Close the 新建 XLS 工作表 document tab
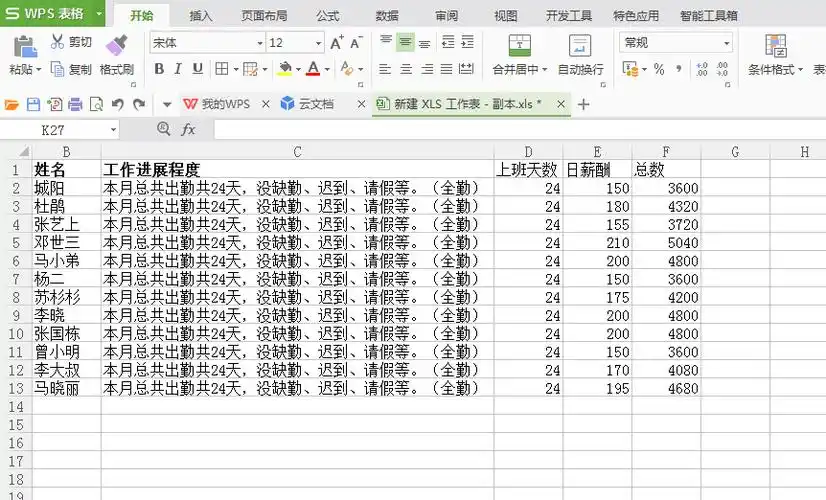Image resolution: width=826 pixels, height=500 pixels. click(x=561, y=104)
